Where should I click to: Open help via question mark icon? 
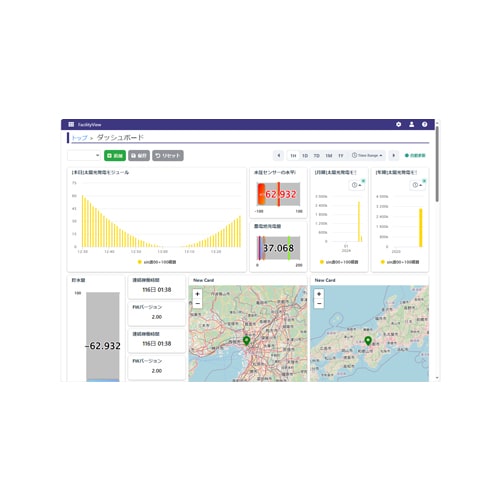tap(424, 124)
